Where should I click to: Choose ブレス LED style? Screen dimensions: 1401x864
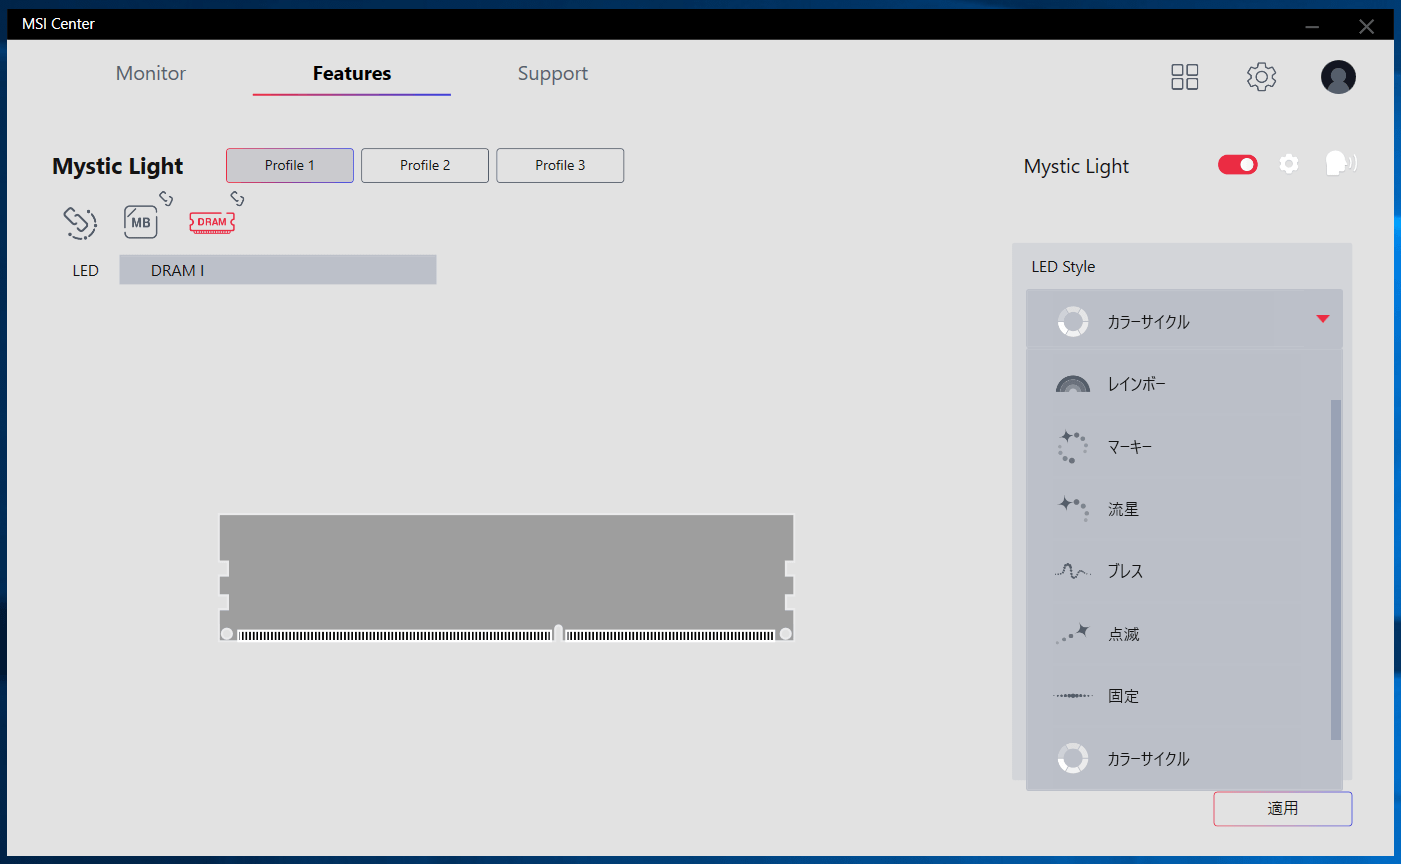tap(1178, 571)
